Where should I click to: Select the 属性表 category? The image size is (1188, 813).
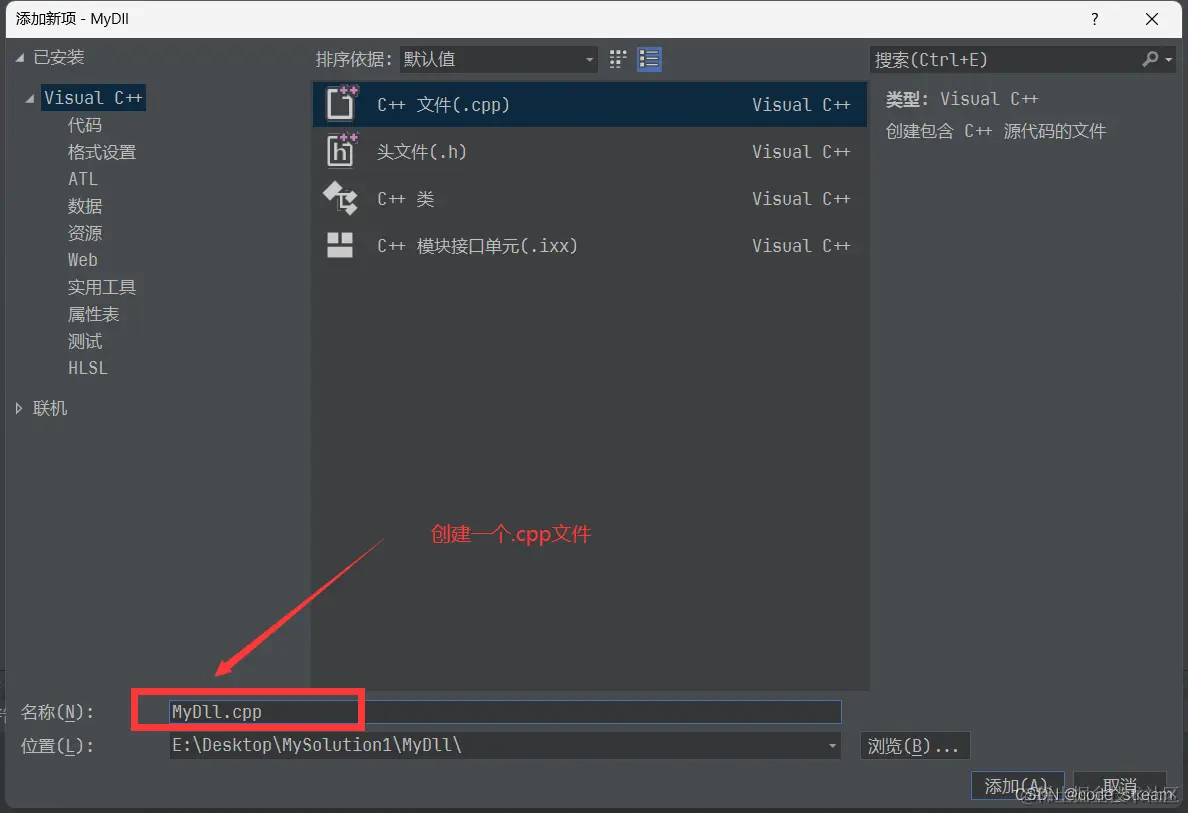[x=93, y=314]
